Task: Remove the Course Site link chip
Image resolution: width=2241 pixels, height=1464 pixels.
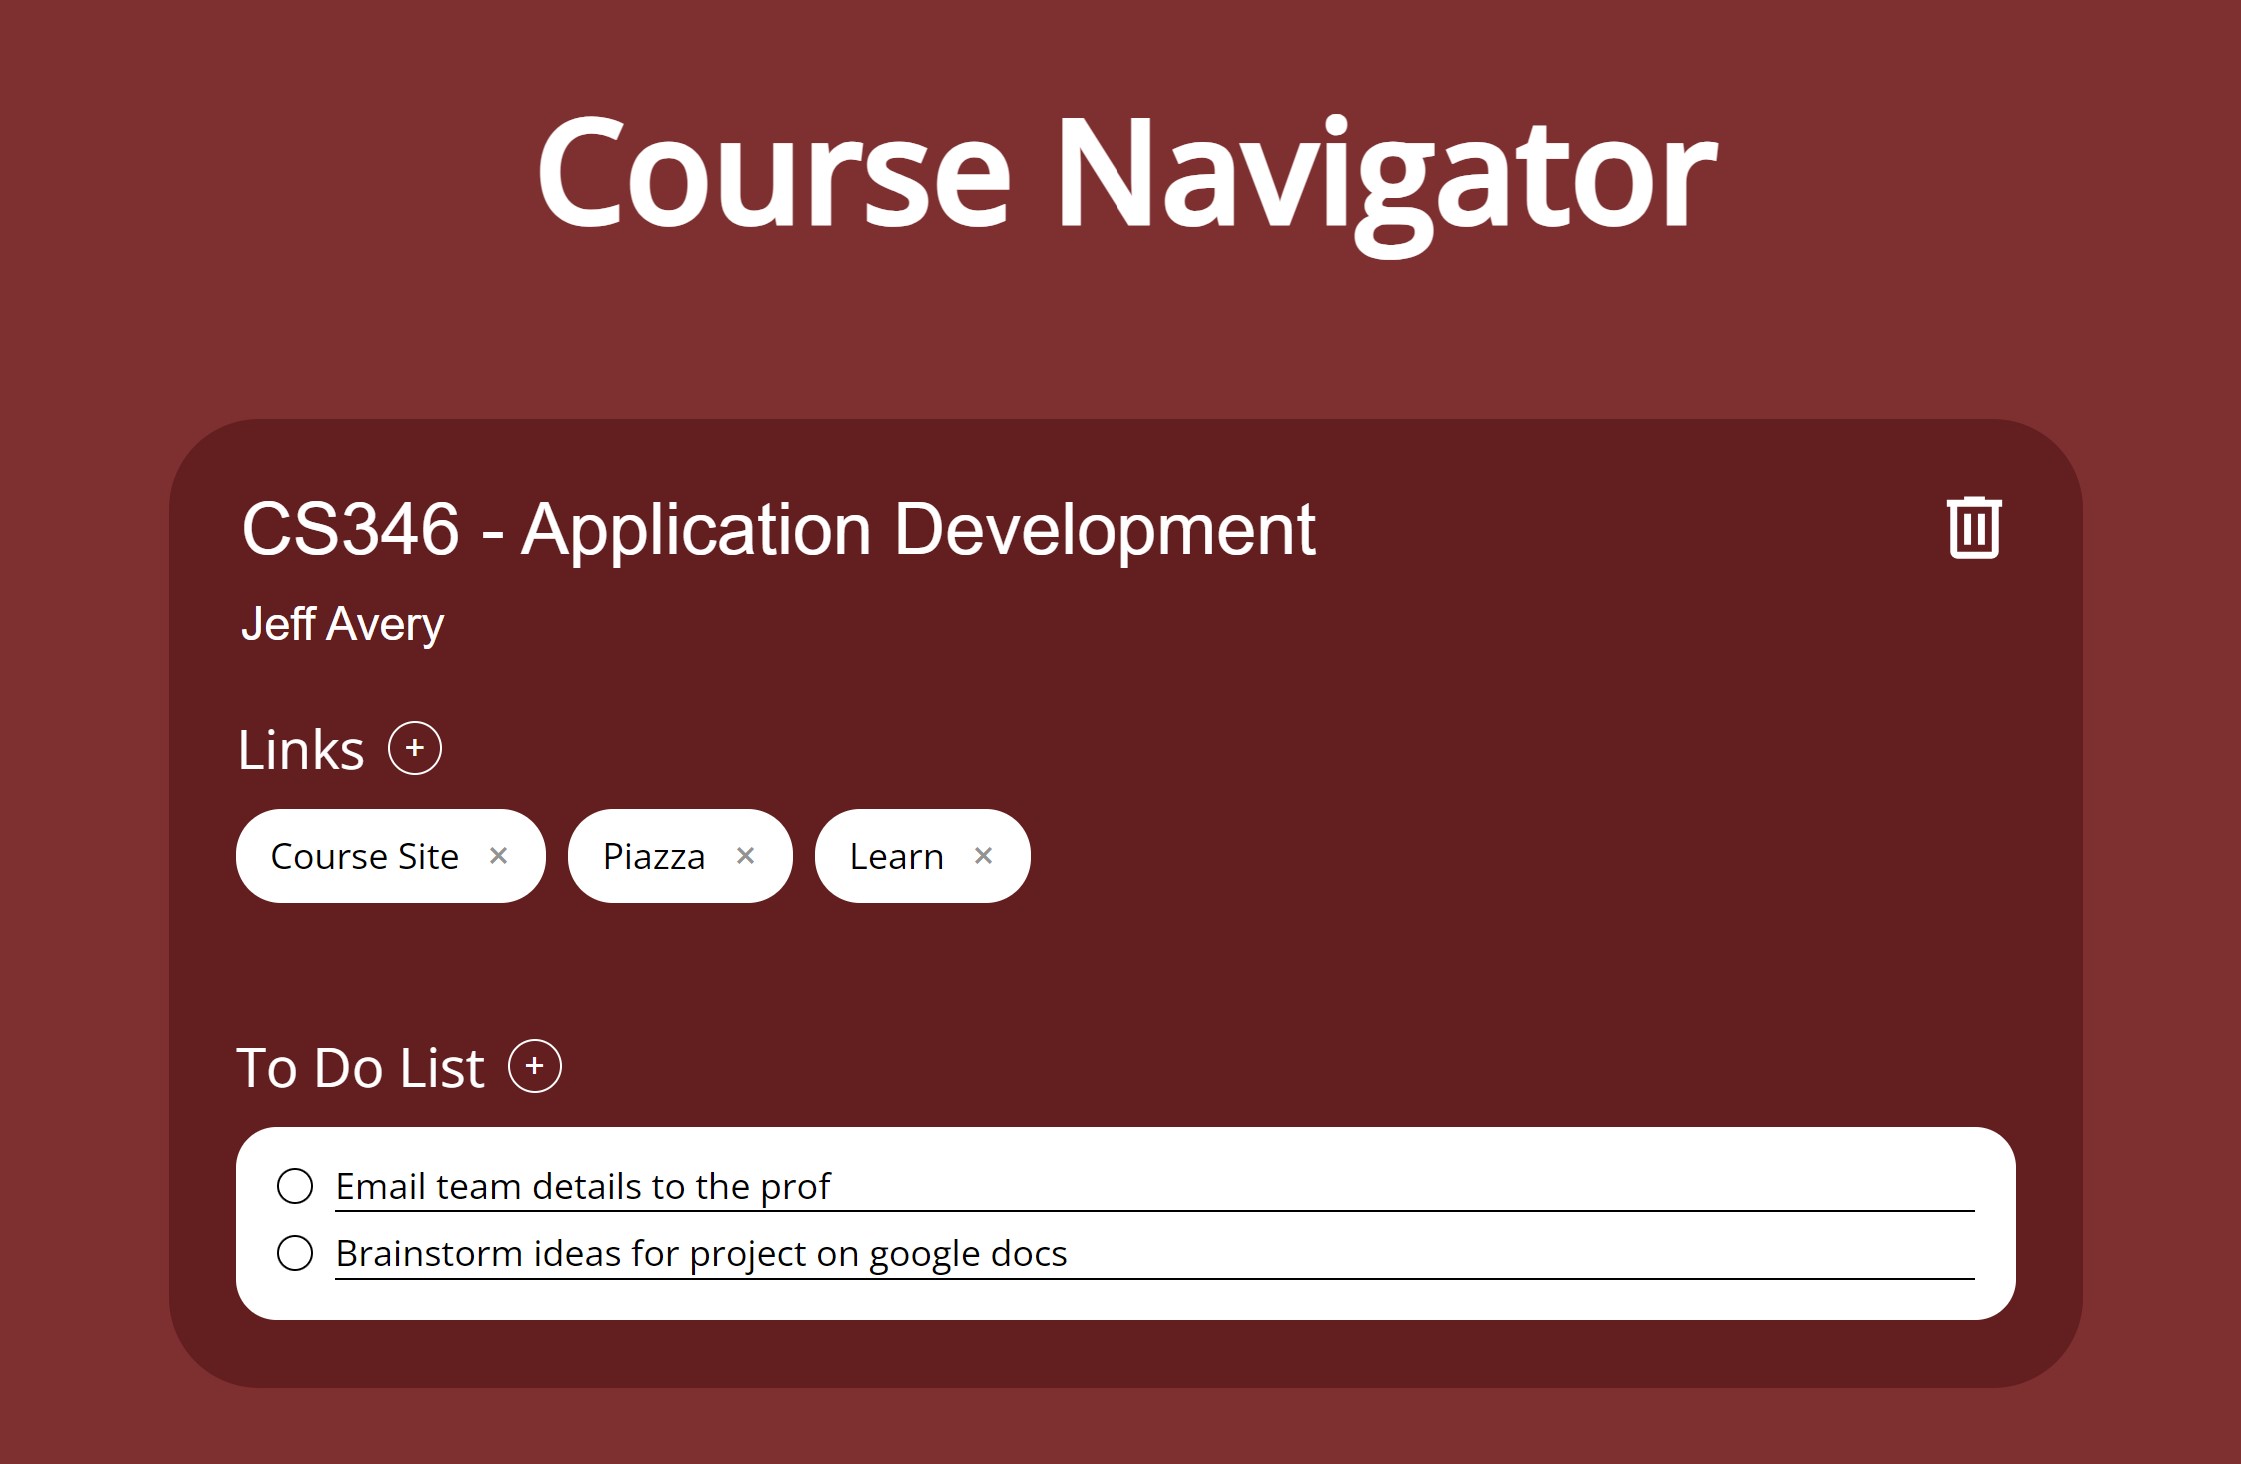Action: (x=498, y=856)
